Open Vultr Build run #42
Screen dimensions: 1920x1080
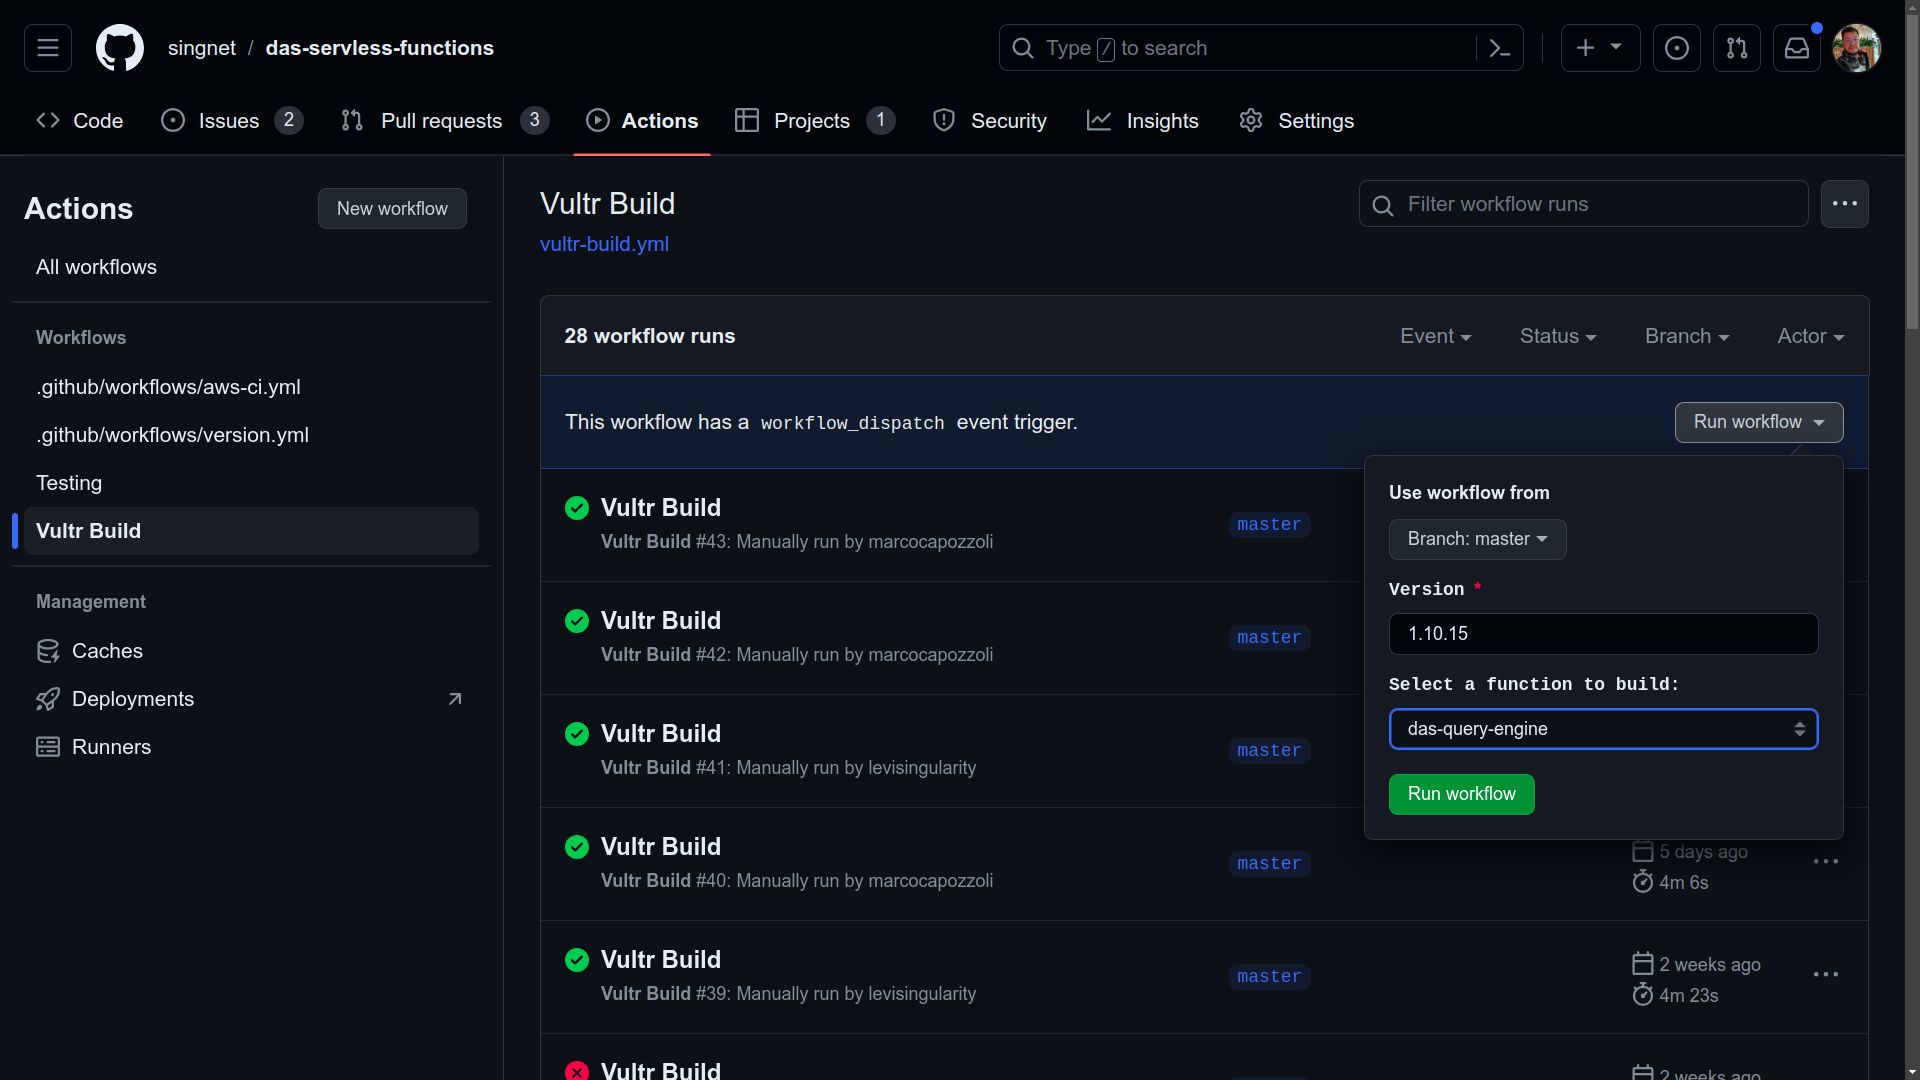(x=660, y=621)
